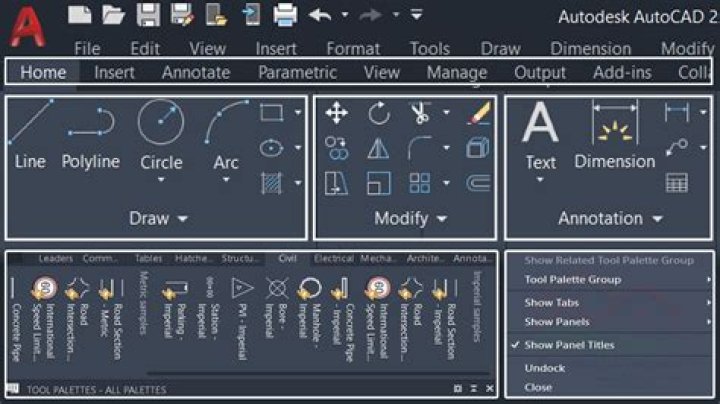Click the Open folder icon in quick access toolbar

tap(113, 15)
